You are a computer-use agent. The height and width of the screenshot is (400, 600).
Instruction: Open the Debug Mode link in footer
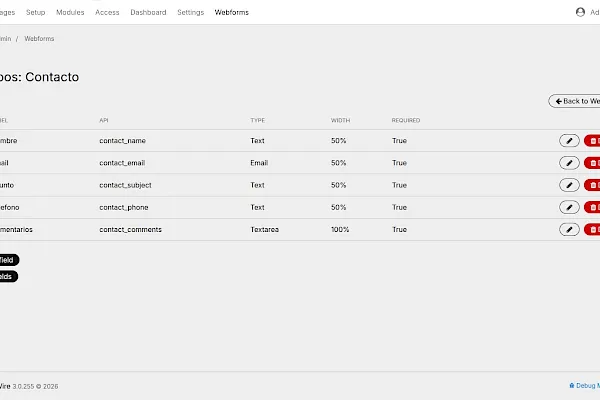[585, 386]
